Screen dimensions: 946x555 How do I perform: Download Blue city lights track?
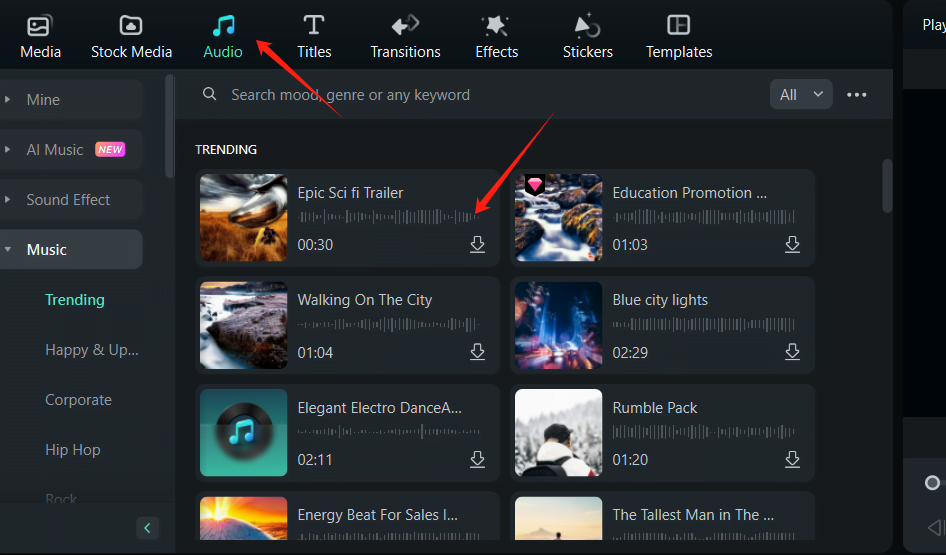(792, 352)
